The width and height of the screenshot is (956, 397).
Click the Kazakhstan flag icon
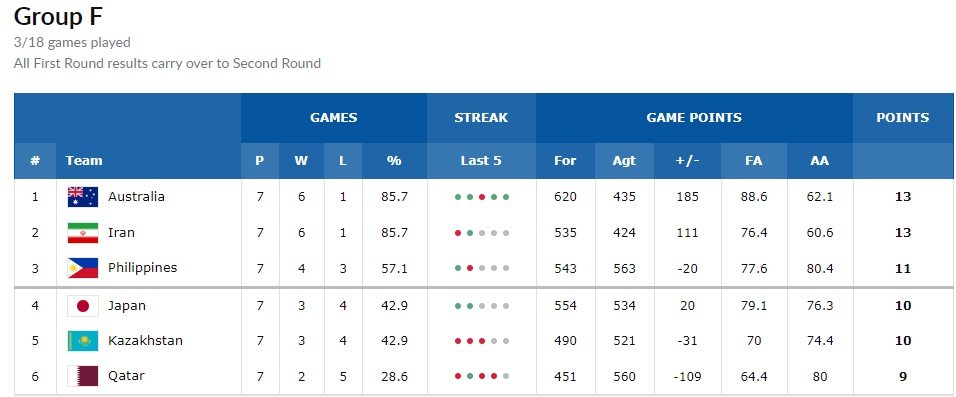[83, 341]
